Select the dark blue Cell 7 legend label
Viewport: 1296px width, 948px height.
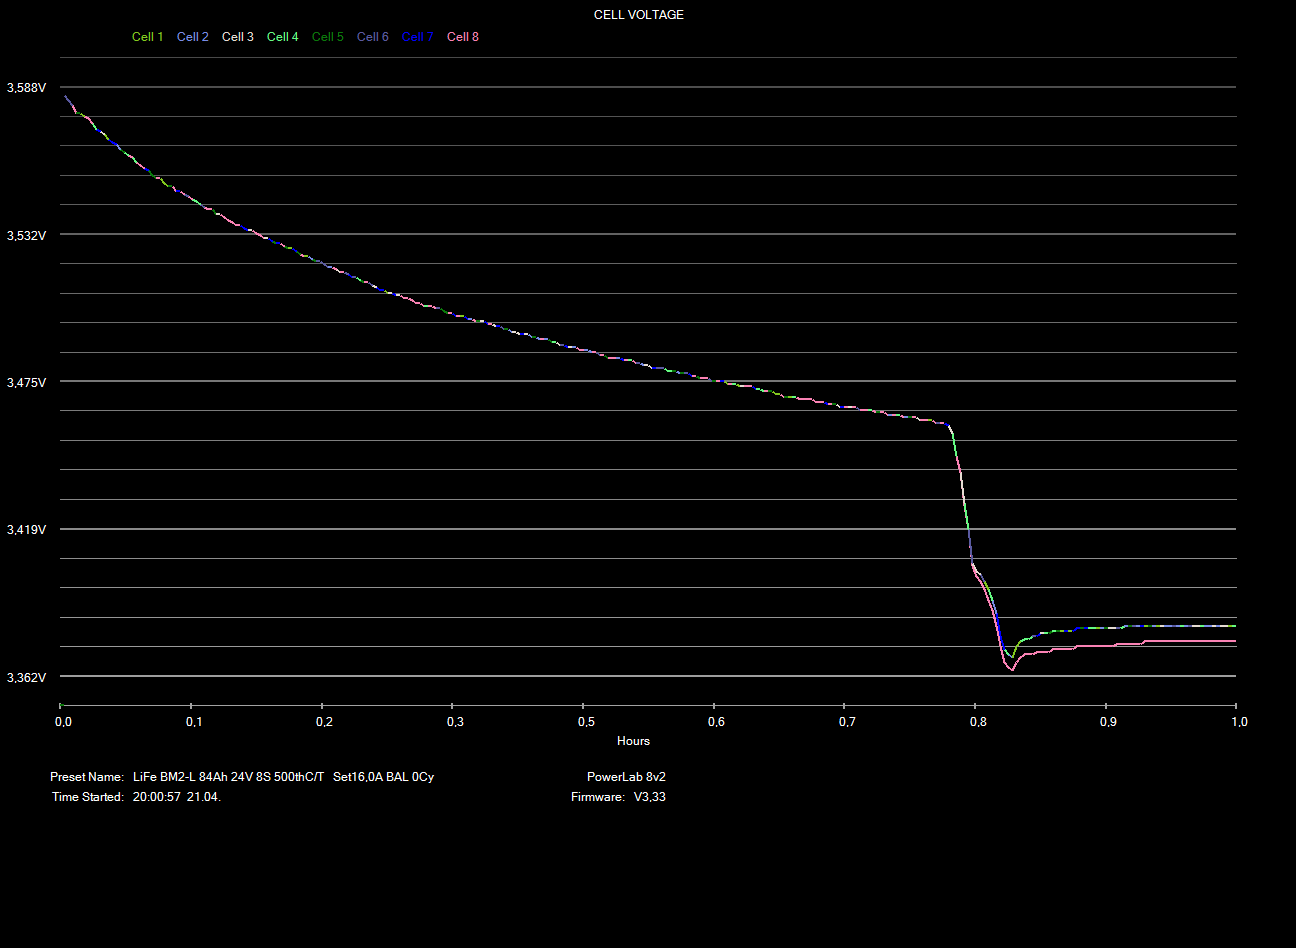coord(417,37)
